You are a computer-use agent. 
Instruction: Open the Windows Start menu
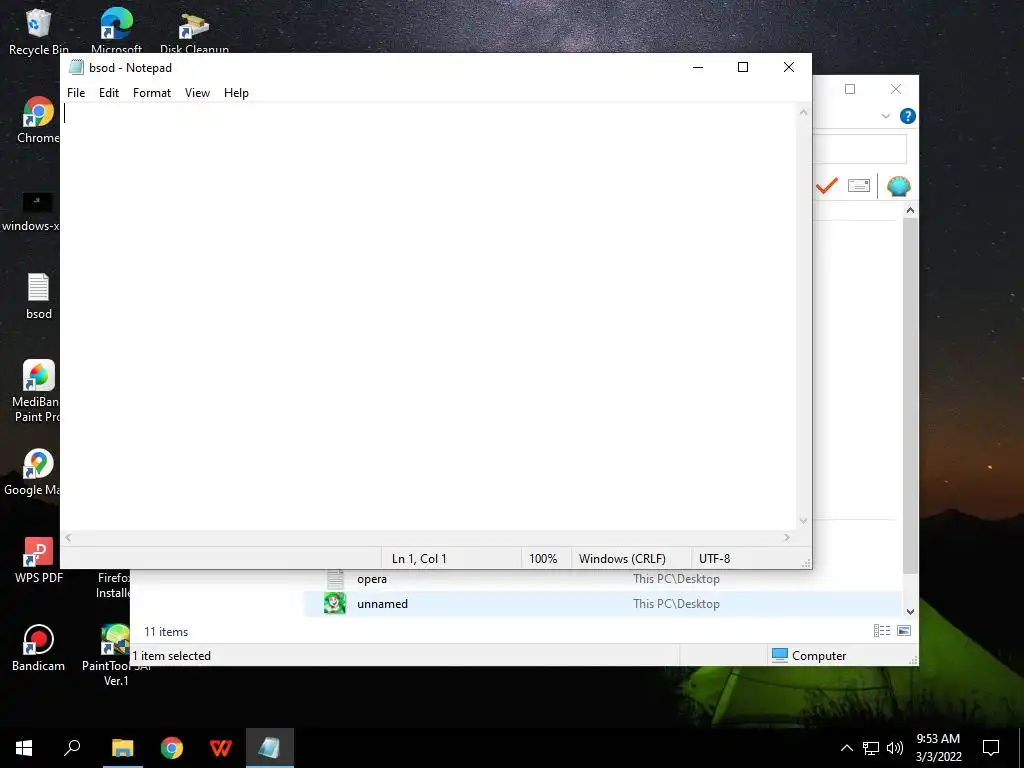point(24,748)
